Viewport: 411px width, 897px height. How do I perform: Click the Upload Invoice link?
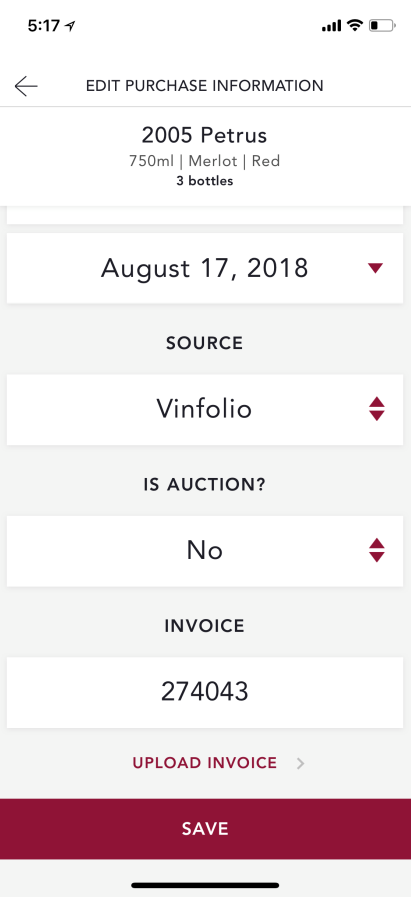205,763
